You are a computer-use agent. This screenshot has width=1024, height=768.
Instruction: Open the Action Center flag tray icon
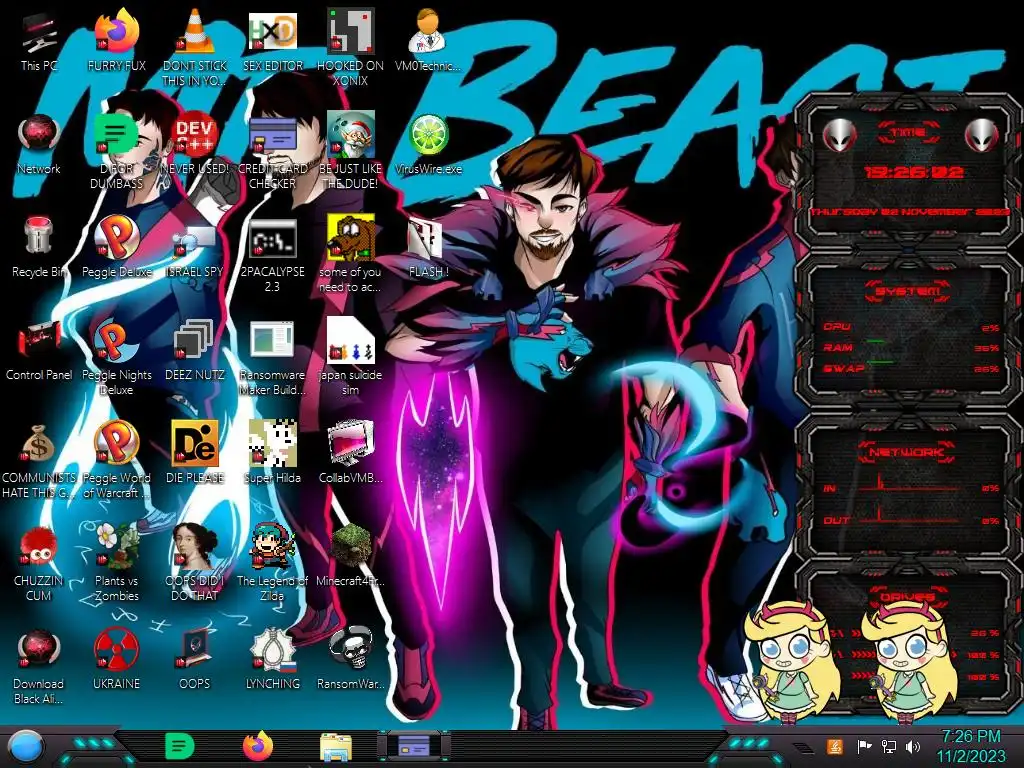tap(865, 746)
